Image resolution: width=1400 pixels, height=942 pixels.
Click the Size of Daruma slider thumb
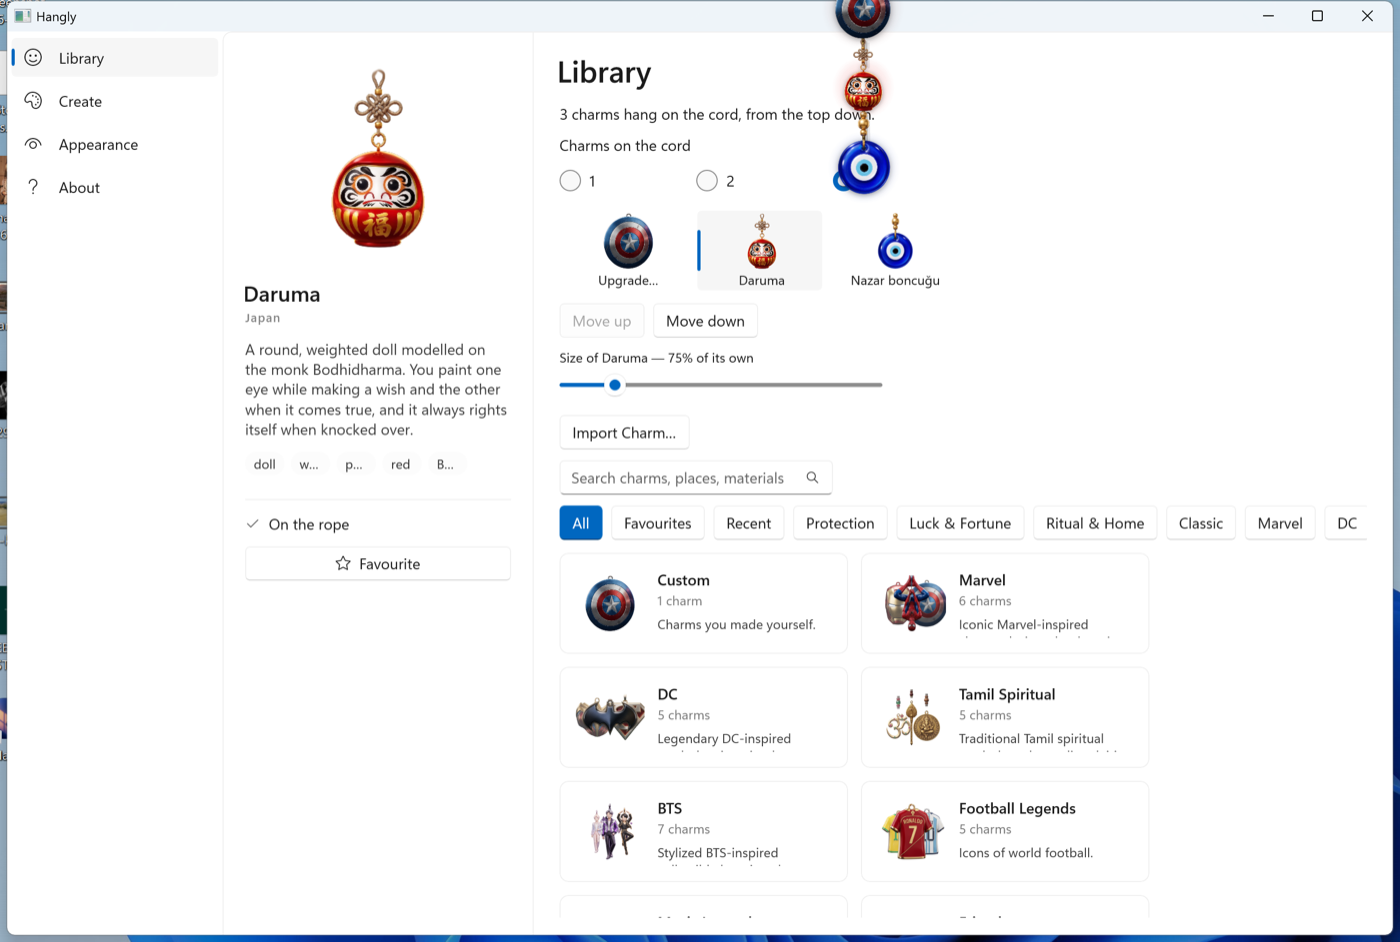(x=615, y=385)
